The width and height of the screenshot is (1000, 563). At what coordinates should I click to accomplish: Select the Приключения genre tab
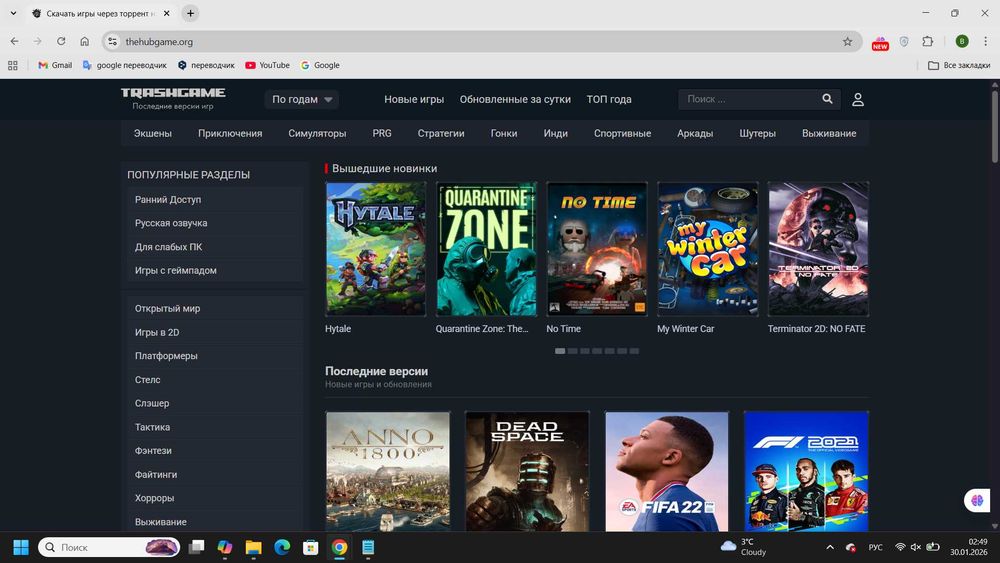click(x=230, y=133)
